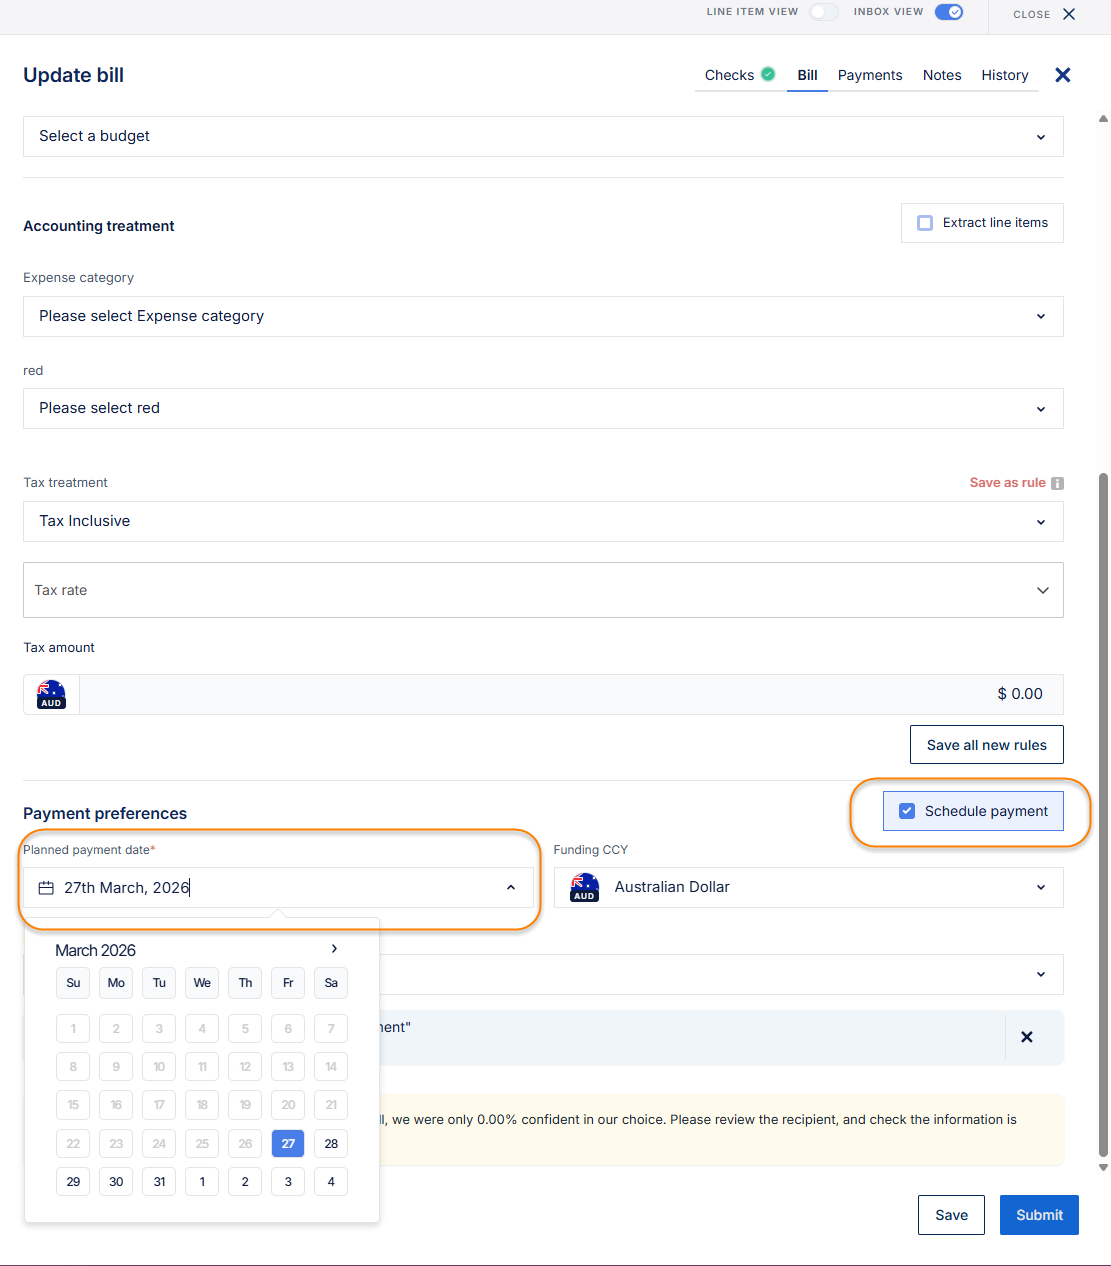Go to next month in the calendar
Screen dimensions: 1111x1266
[334, 949]
